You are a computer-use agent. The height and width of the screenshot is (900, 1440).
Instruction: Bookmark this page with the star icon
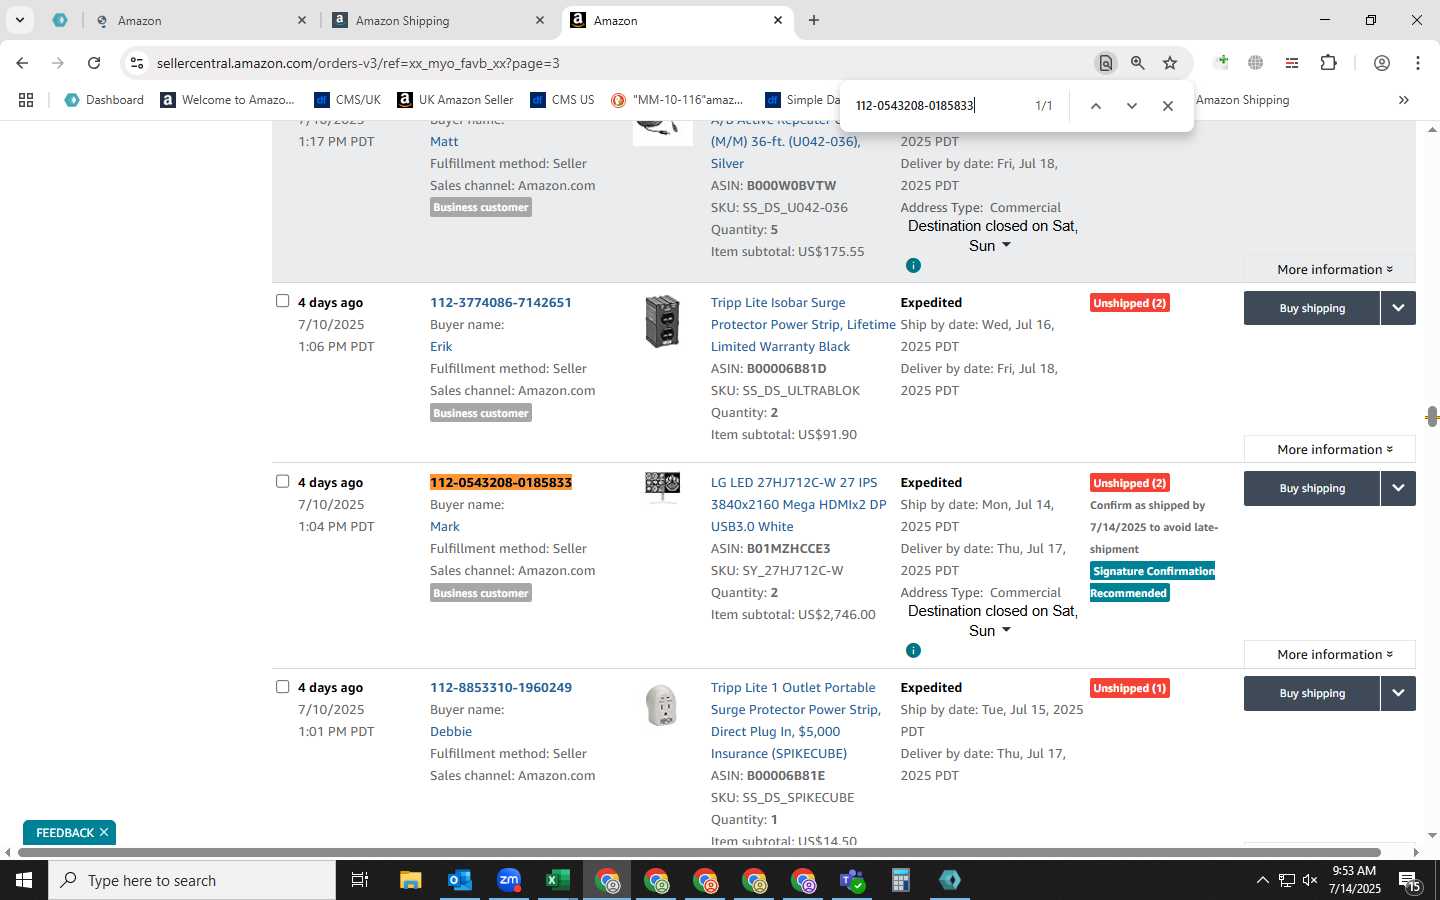click(1170, 63)
